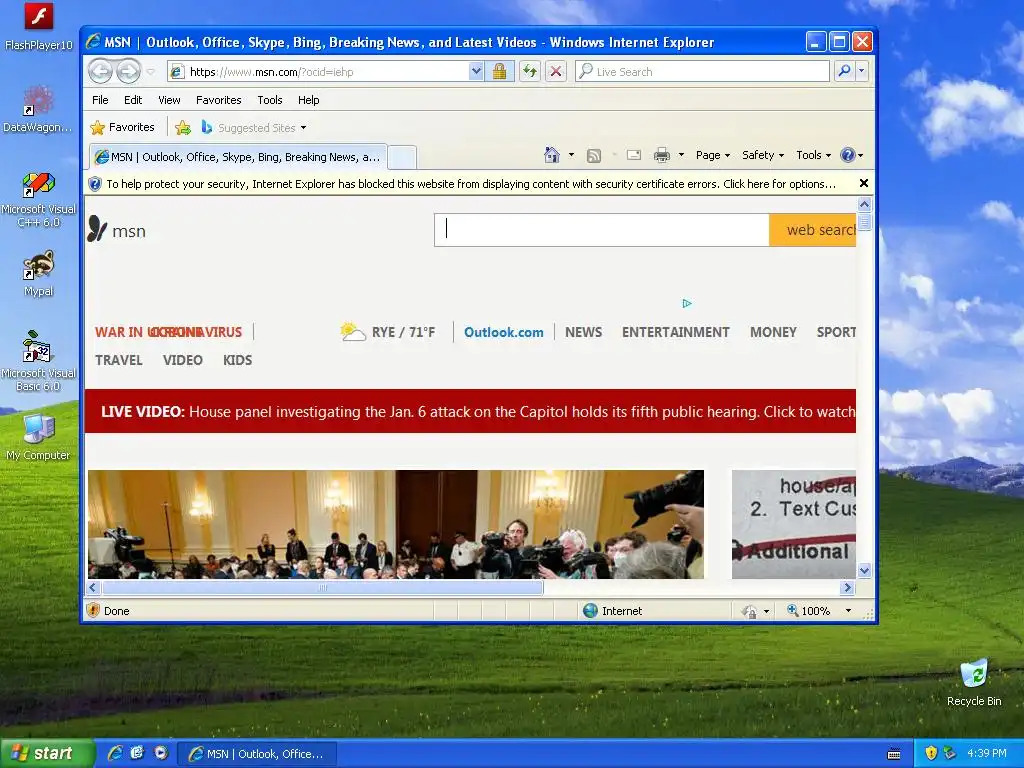Click the Forward navigation arrow button
The width and height of the screenshot is (1024, 768).
tap(128, 71)
